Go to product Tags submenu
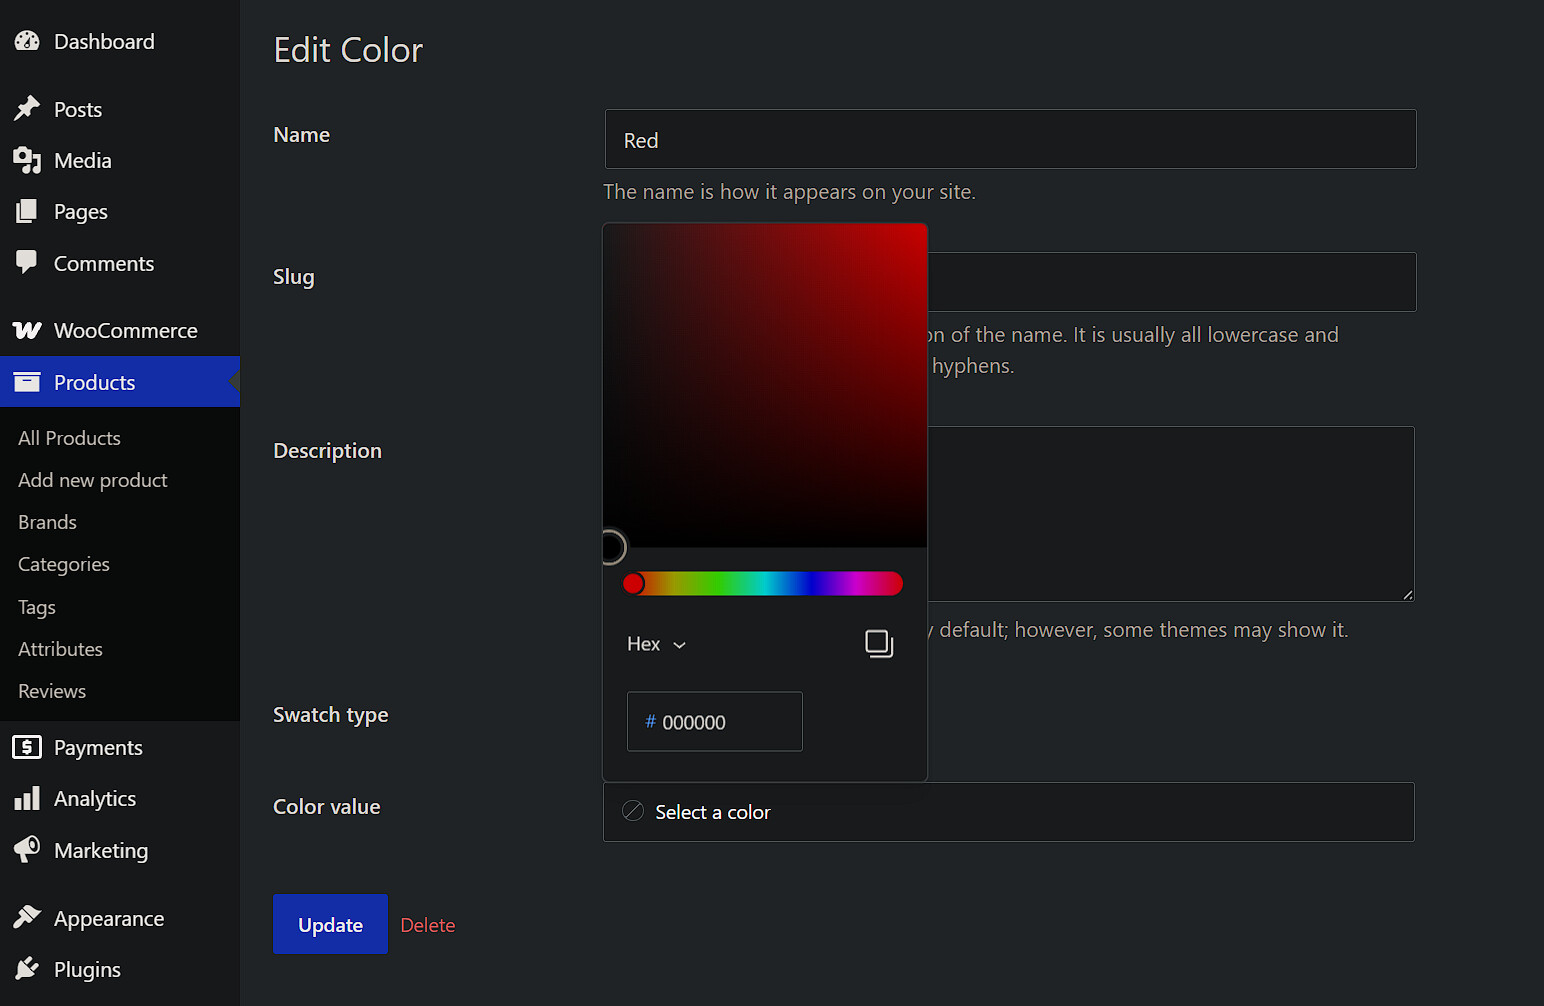This screenshot has width=1544, height=1006. (37, 607)
